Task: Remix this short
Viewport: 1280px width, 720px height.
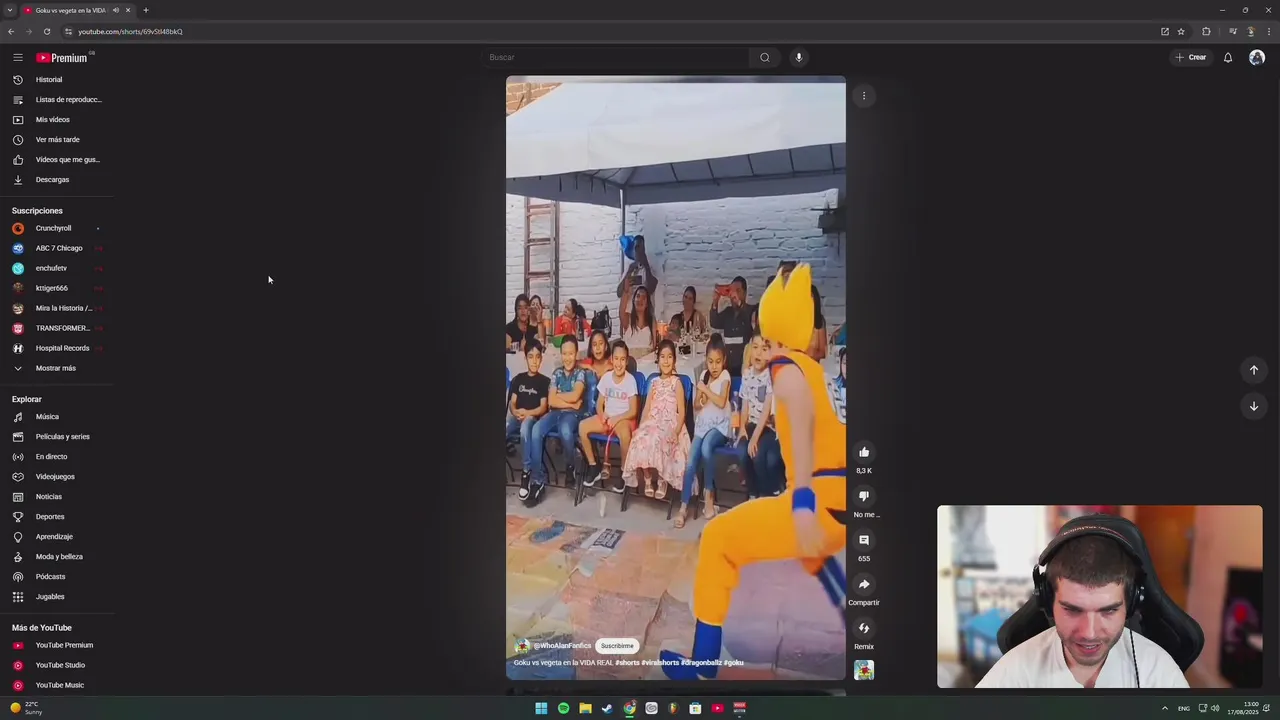Action: pyautogui.click(x=864, y=628)
